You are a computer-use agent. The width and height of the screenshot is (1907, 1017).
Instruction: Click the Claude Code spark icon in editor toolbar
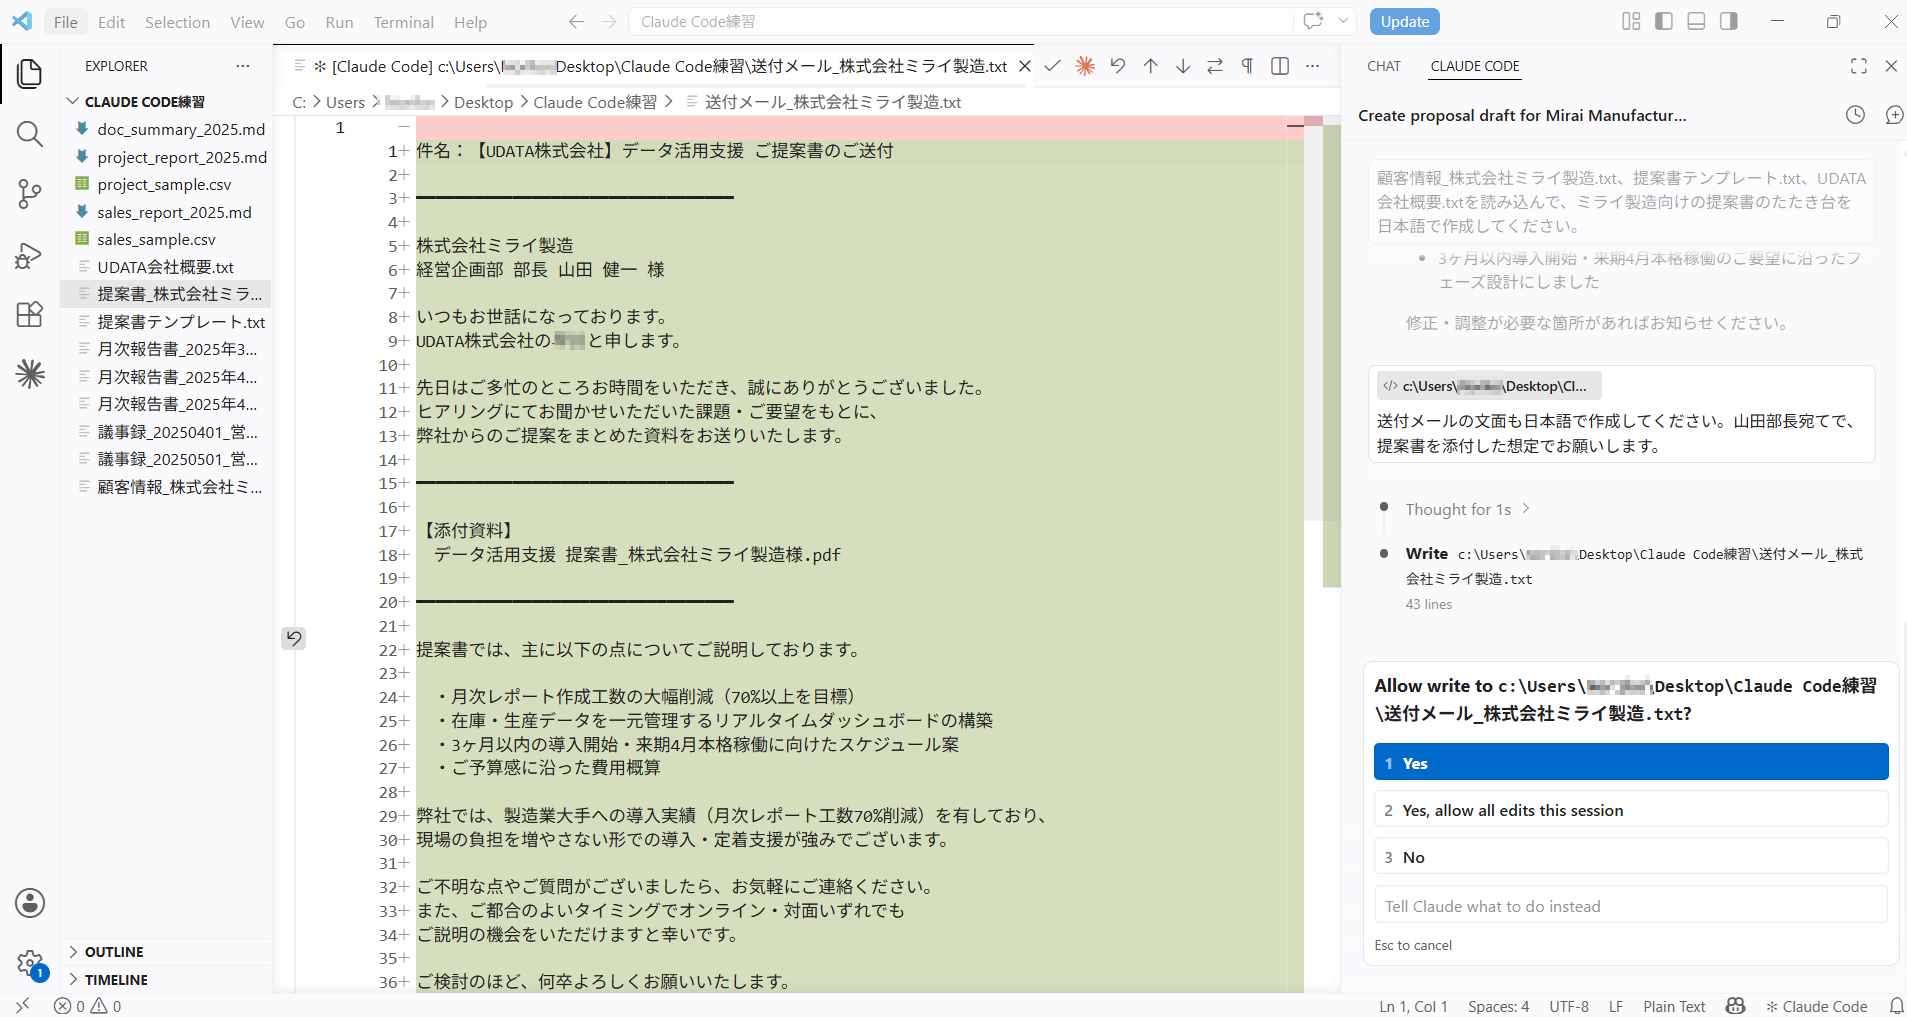tap(1085, 66)
